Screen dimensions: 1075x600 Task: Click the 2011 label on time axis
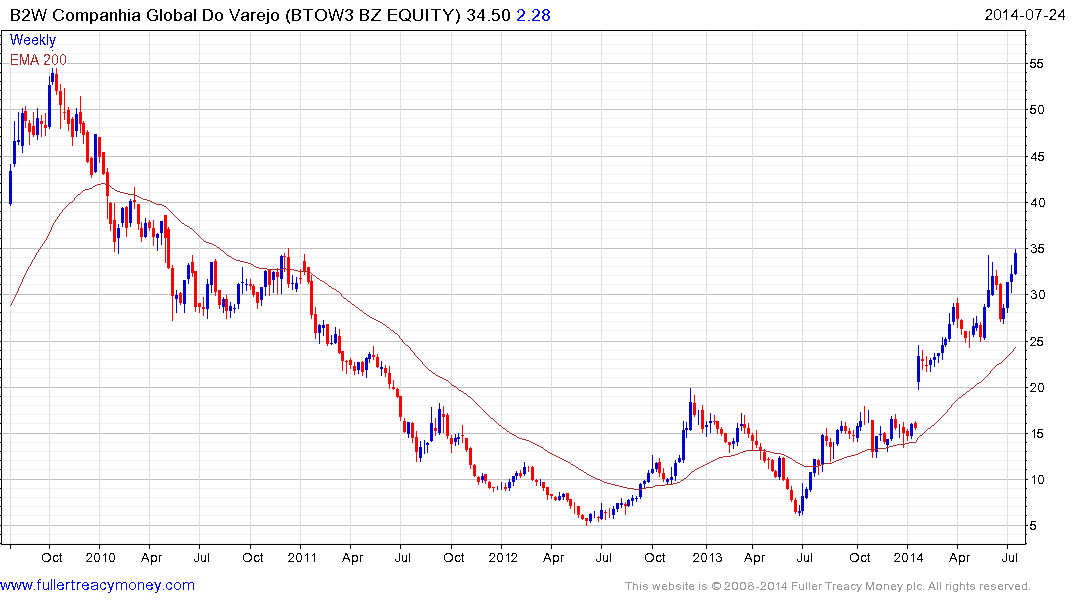[302, 557]
